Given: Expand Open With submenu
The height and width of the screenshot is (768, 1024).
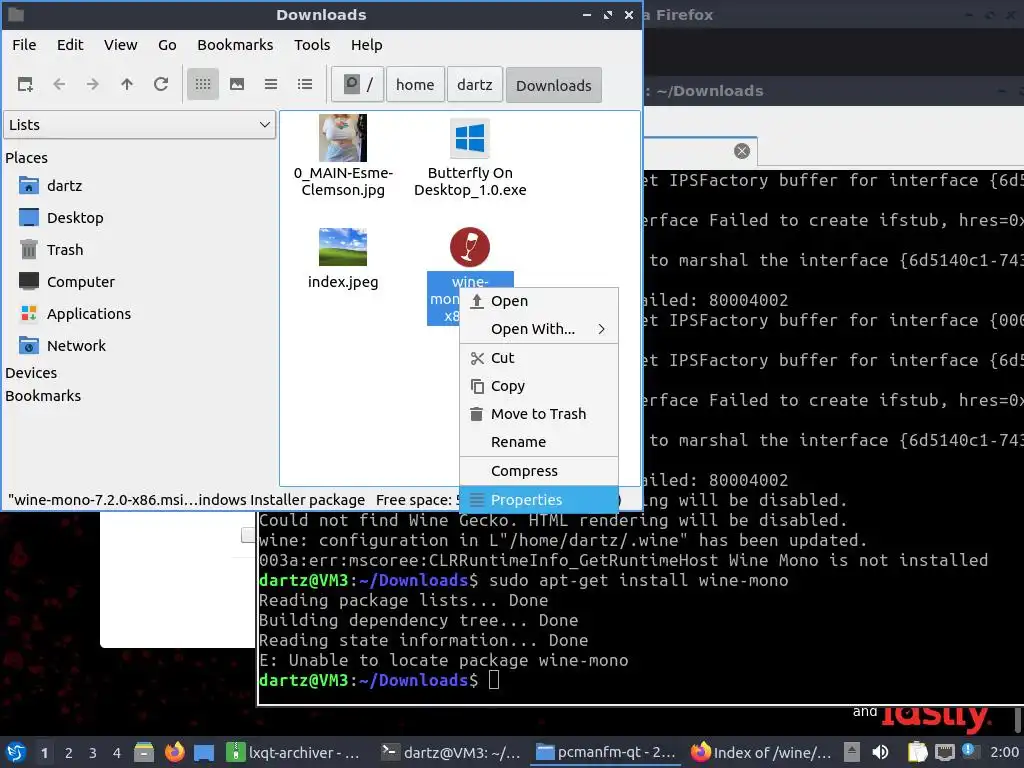Looking at the screenshot, I should point(539,329).
